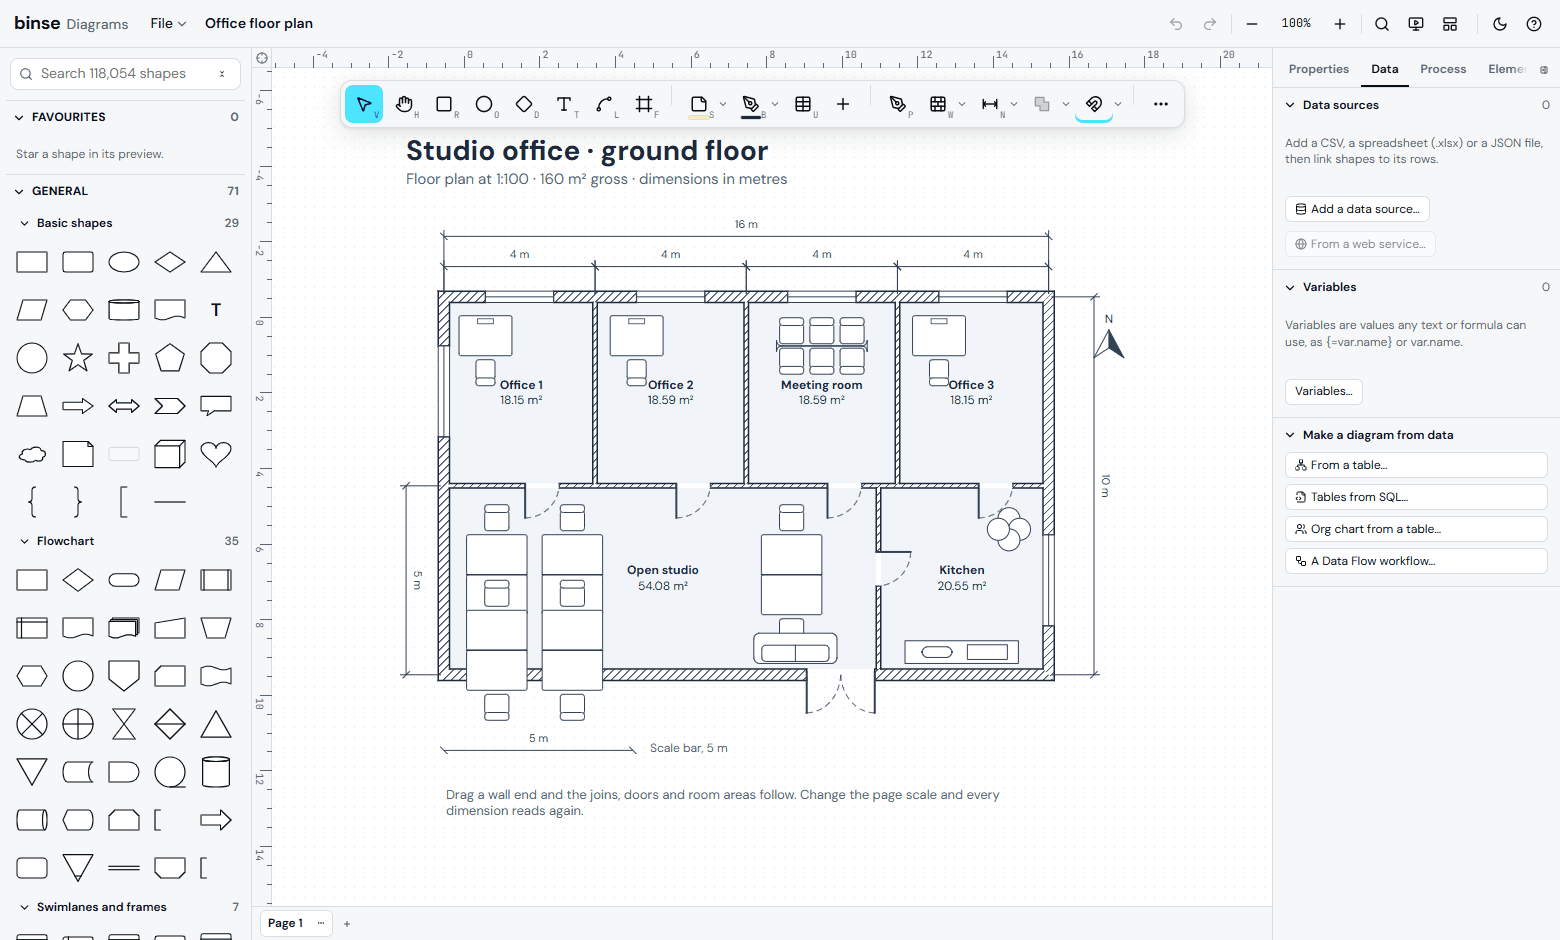Image resolution: width=1560 pixels, height=940 pixels.
Task: Add a new page with the plus
Action: tap(347, 924)
